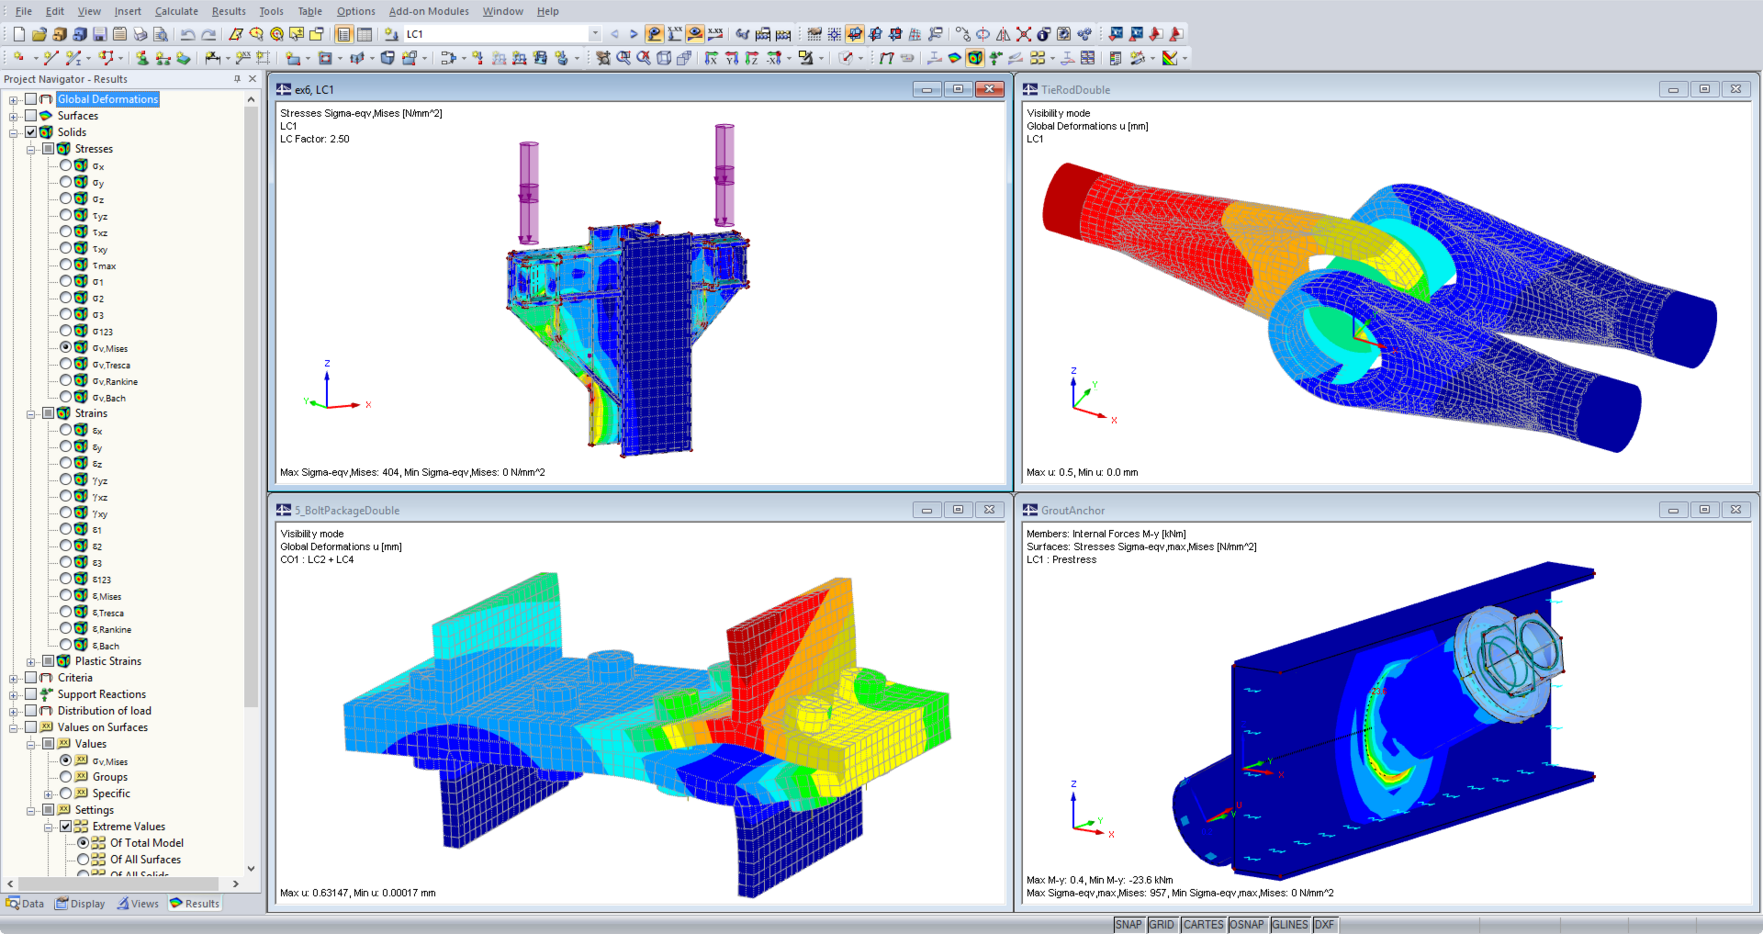Expand the Support Reactions tree branch
Screen dimensions: 1763x934
tap(13, 694)
